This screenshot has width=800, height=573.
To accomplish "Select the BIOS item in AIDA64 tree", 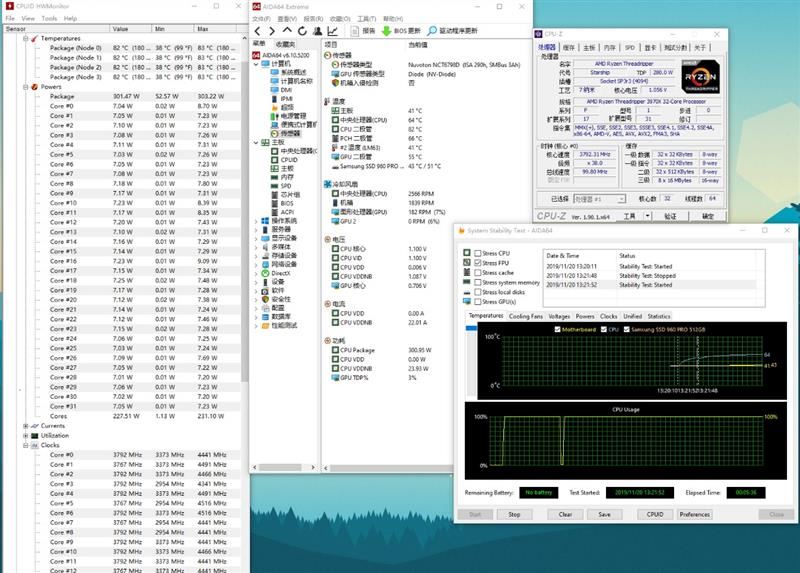I will 282,203.
